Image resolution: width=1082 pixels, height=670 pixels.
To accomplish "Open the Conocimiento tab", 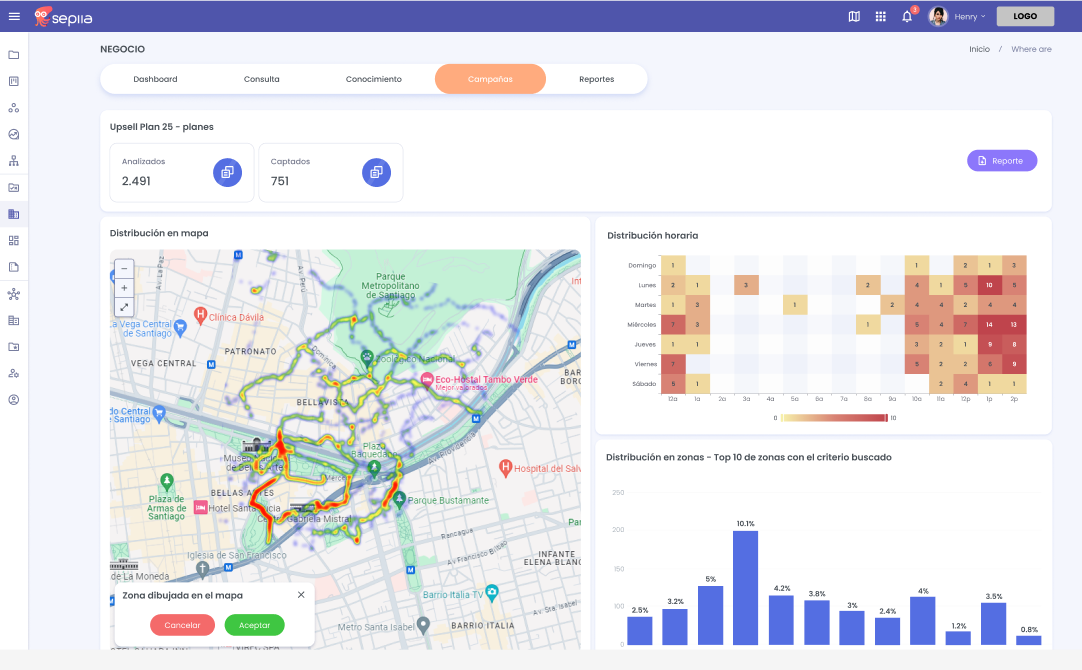I will pos(374,79).
